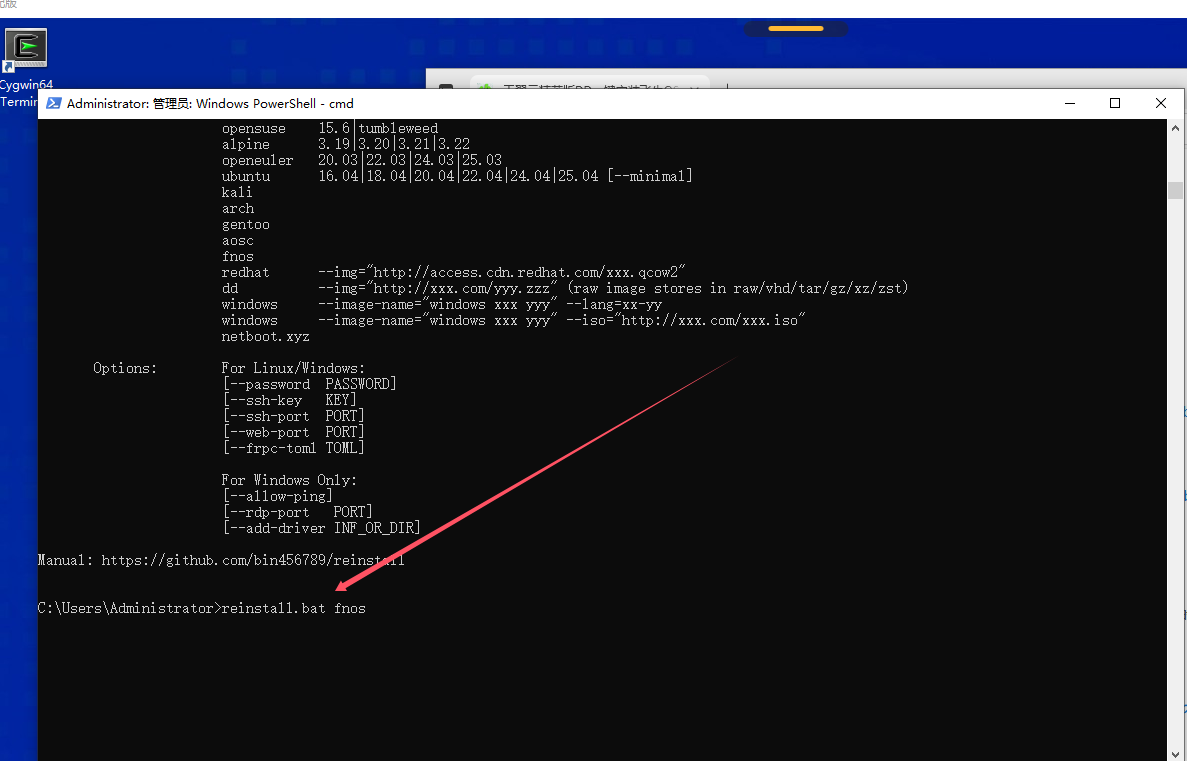
Task: Click the Administrator Windows PowerShell title text
Action: pyautogui.click(x=210, y=103)
